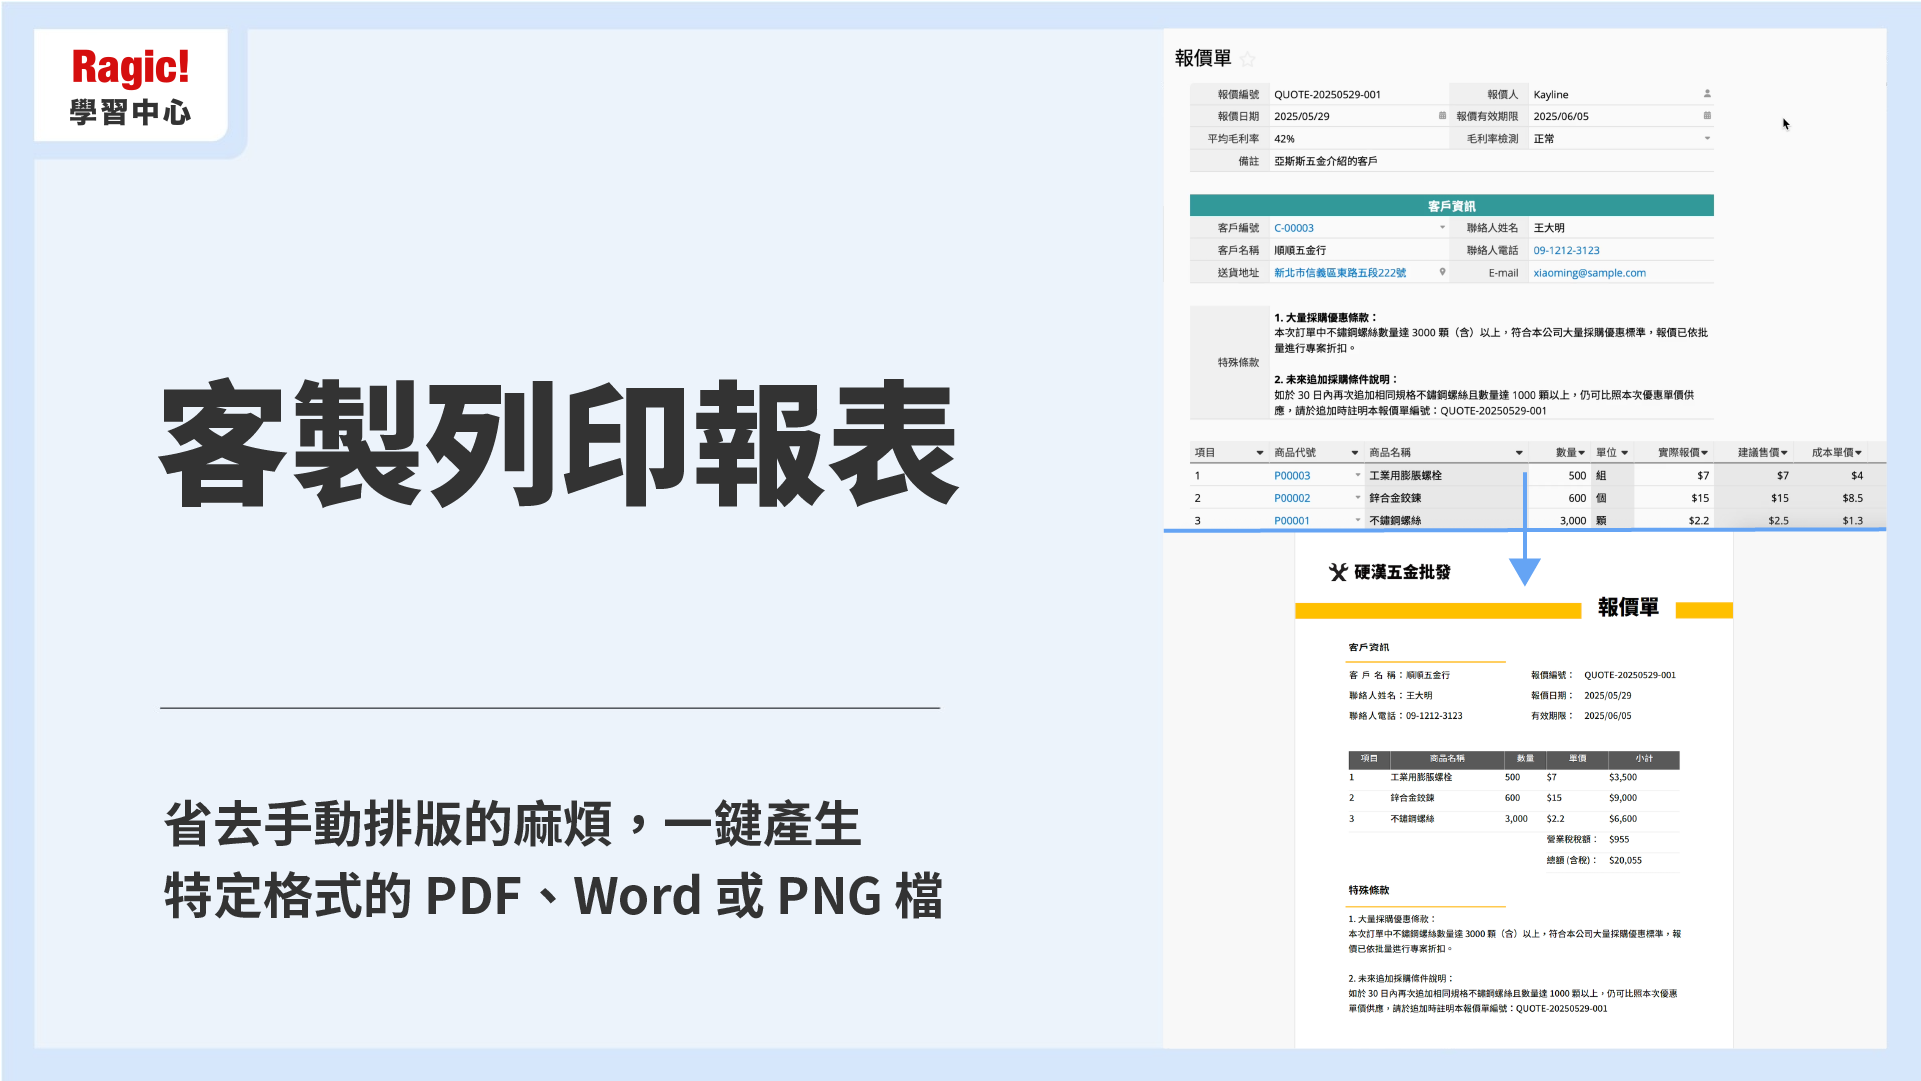Follow the C-00003 customer record link
Image resolution: width=1921 pixels, height=1081 pixels.
click(1295, 227)
